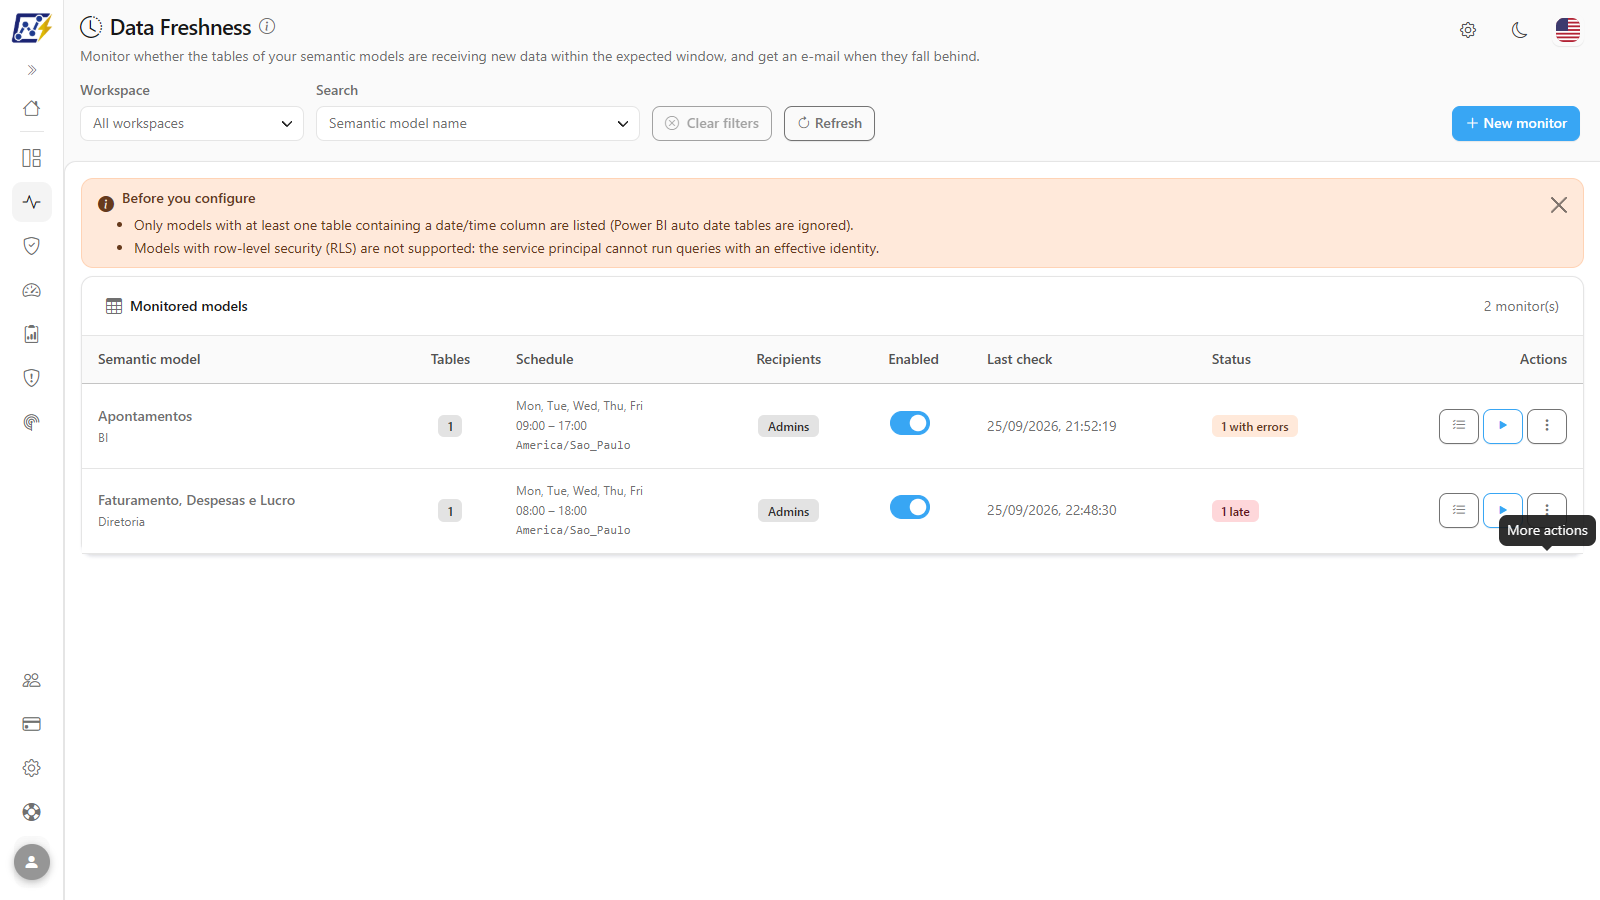Select the activity pulse monitor sidebar icon
Image resolution: width=1600 pixels, height=900 pixels.
[x=32, y=202]
